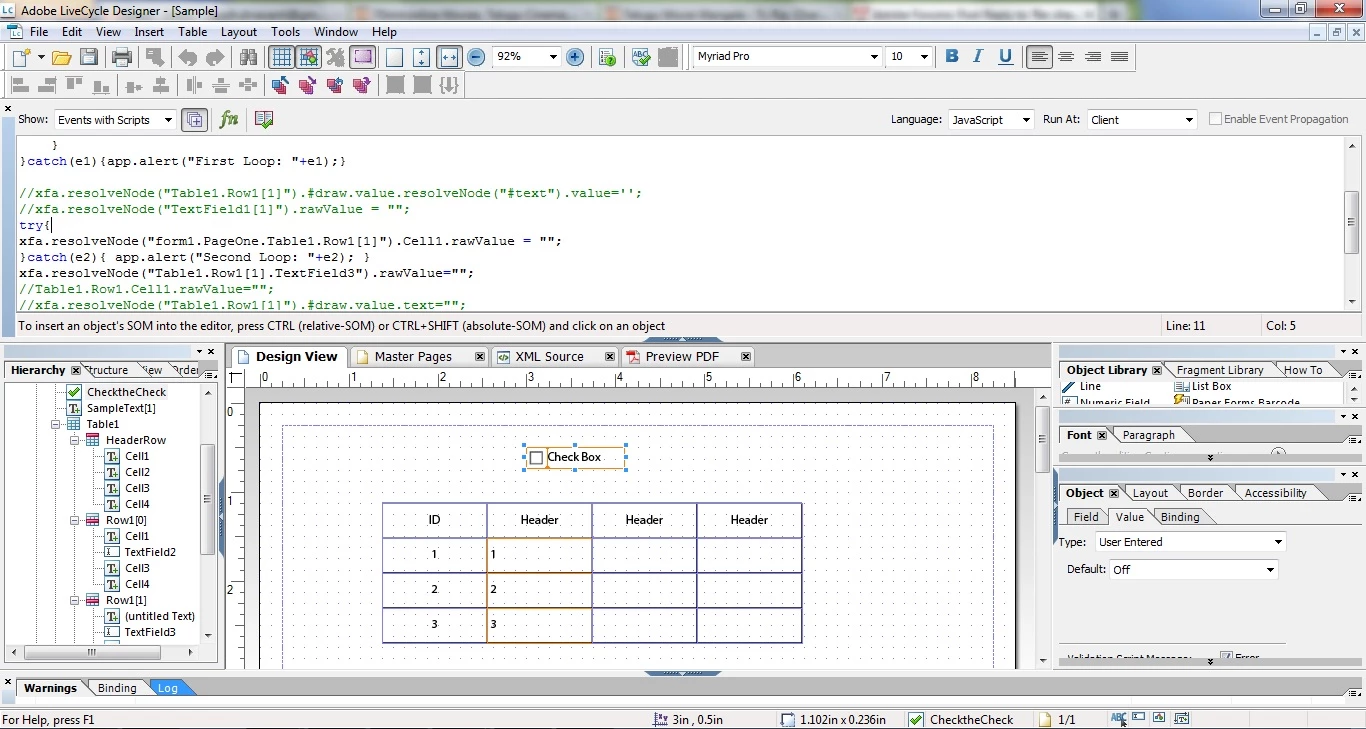Save the form using the floppy disk icon

[89, 57]
